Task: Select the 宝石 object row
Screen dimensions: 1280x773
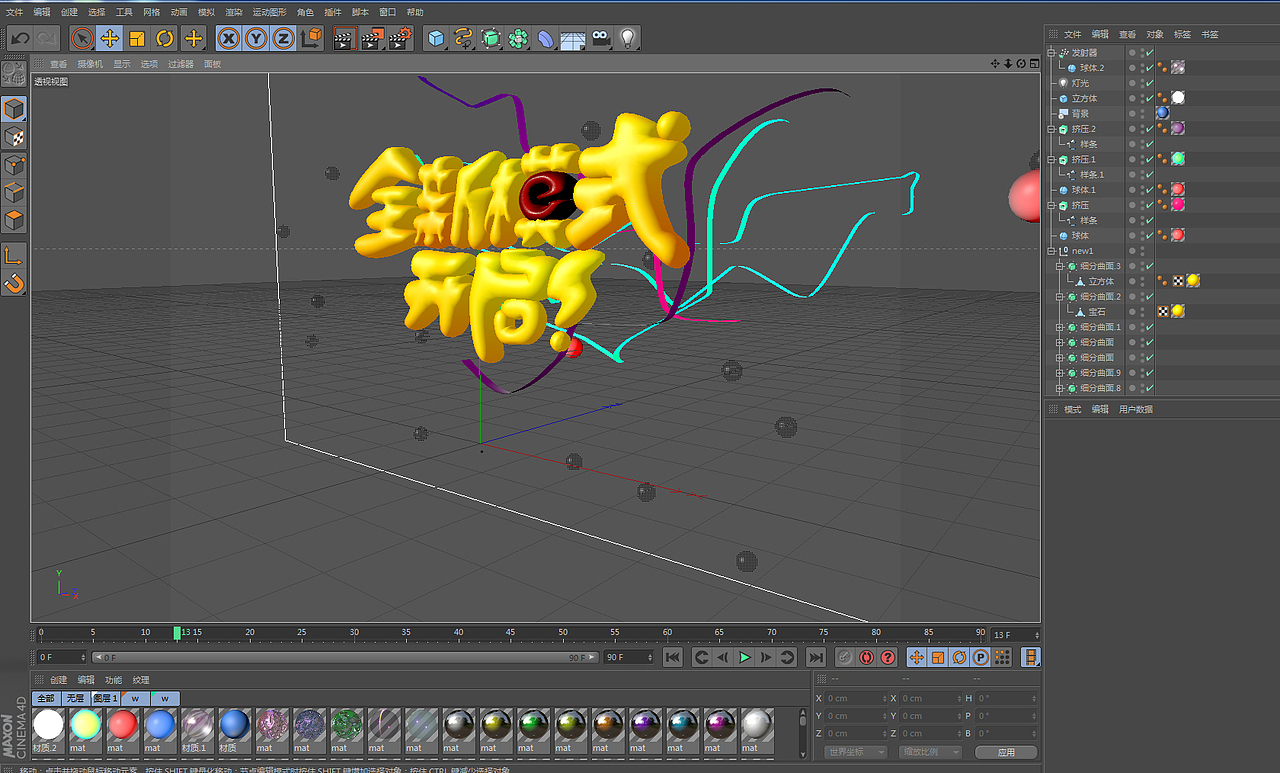Action: click(x=1097, y=312)
